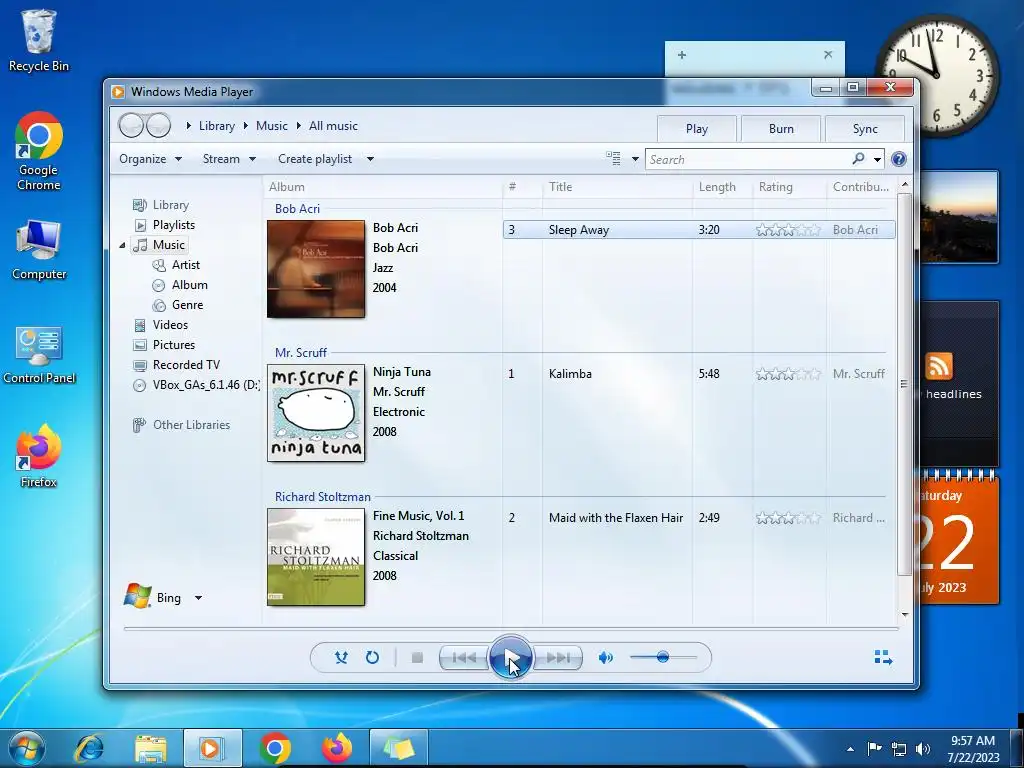The image size is (1024, 768).
Task: Click the Mr. Scruff group header
Action: coord(300,353)
